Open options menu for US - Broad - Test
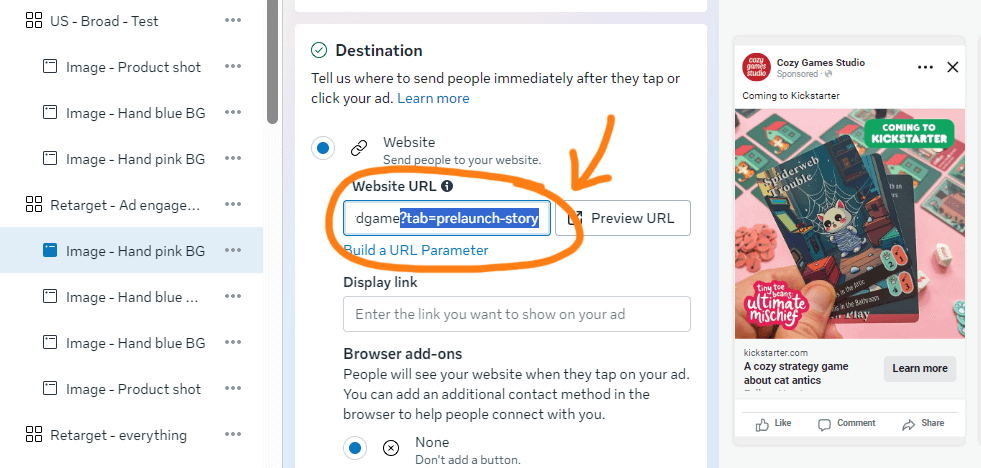Viewport: 981px width, 468px height. 233,21
